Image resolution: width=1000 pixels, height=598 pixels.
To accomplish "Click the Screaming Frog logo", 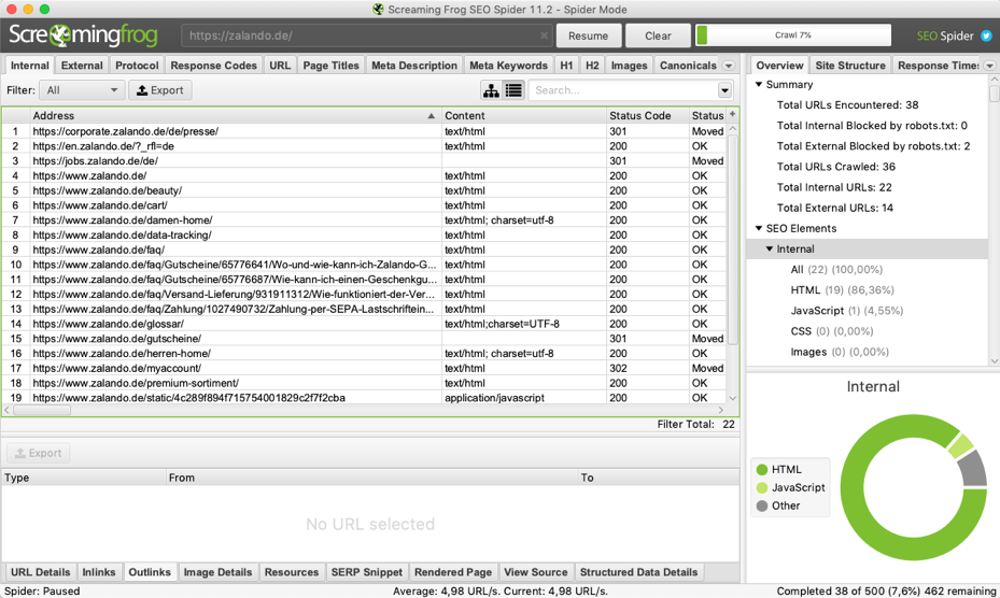I will pos(83,35).
